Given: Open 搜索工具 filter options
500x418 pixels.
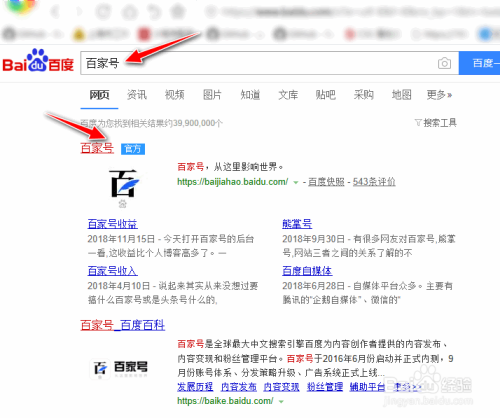Looking at the screenshot, I should tap(436, 123).
